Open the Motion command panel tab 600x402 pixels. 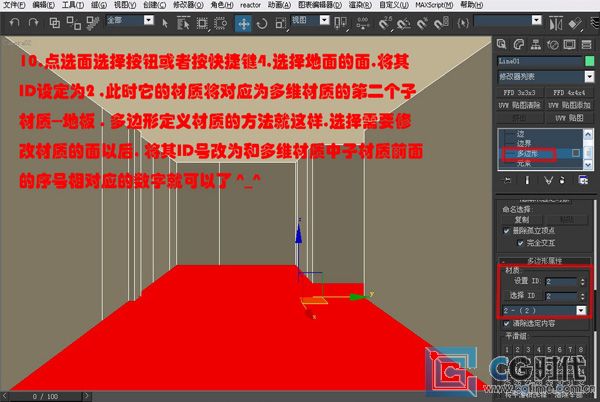point(553,45)
